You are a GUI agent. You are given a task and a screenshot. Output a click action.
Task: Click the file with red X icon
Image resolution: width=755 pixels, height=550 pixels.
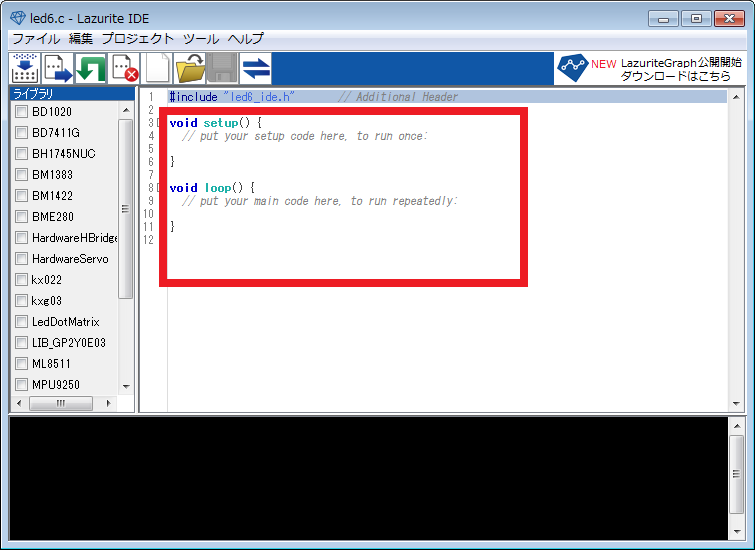click(x=124, y=68)
